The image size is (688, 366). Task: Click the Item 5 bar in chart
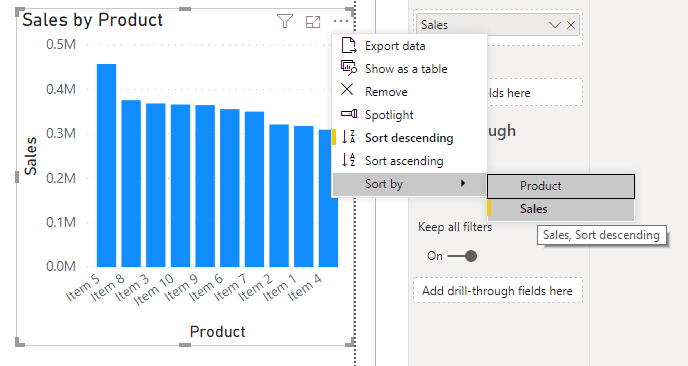[x=106, y=165]
